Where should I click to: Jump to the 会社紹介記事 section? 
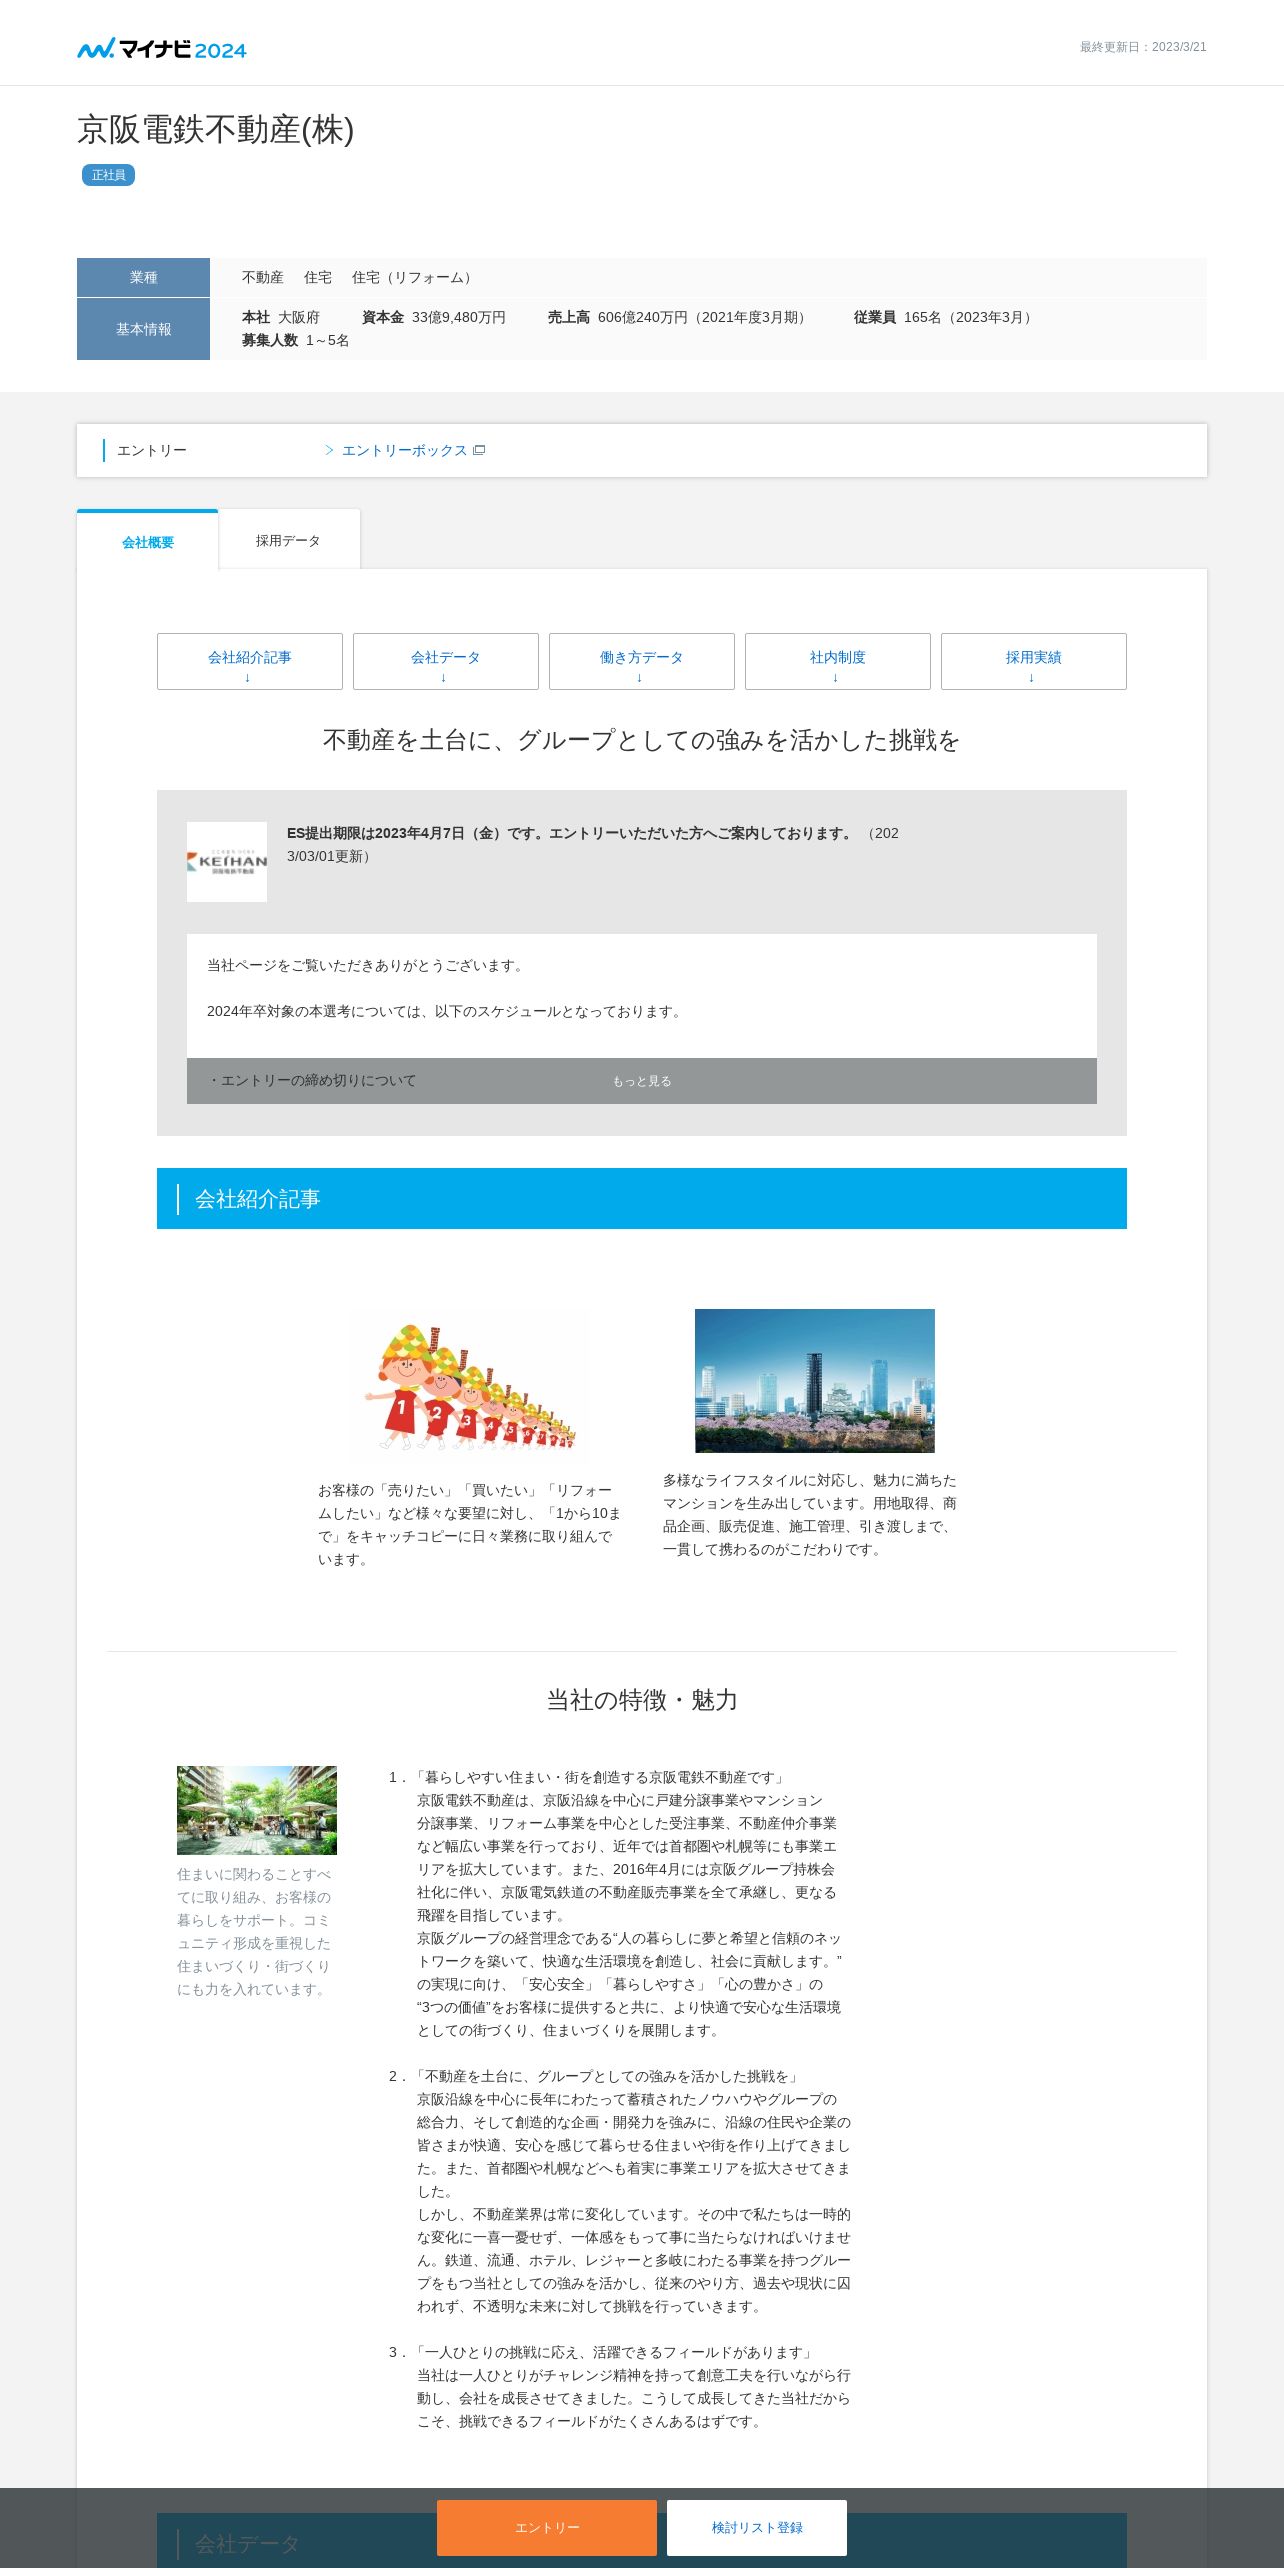[x=250, y=661]
